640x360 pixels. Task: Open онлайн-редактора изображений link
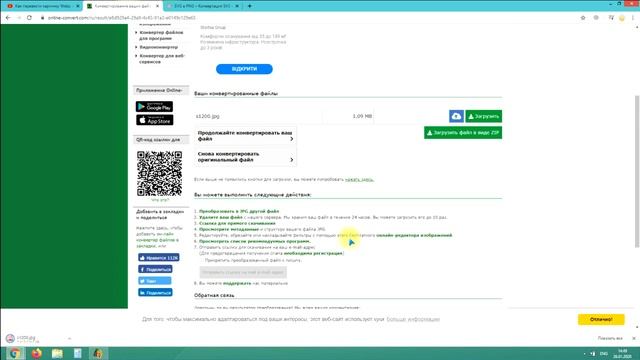[x=414, y=236]
